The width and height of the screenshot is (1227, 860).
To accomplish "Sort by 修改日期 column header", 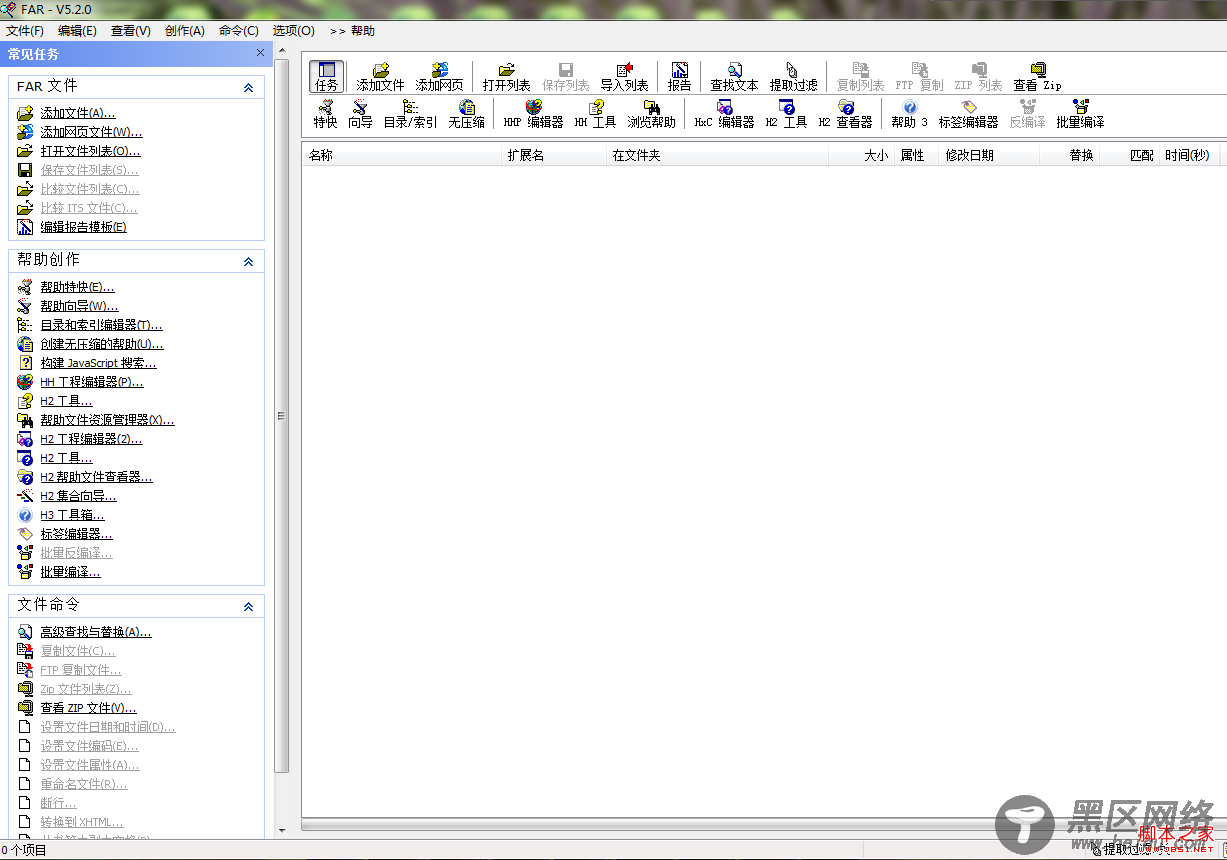I will 989,155.
